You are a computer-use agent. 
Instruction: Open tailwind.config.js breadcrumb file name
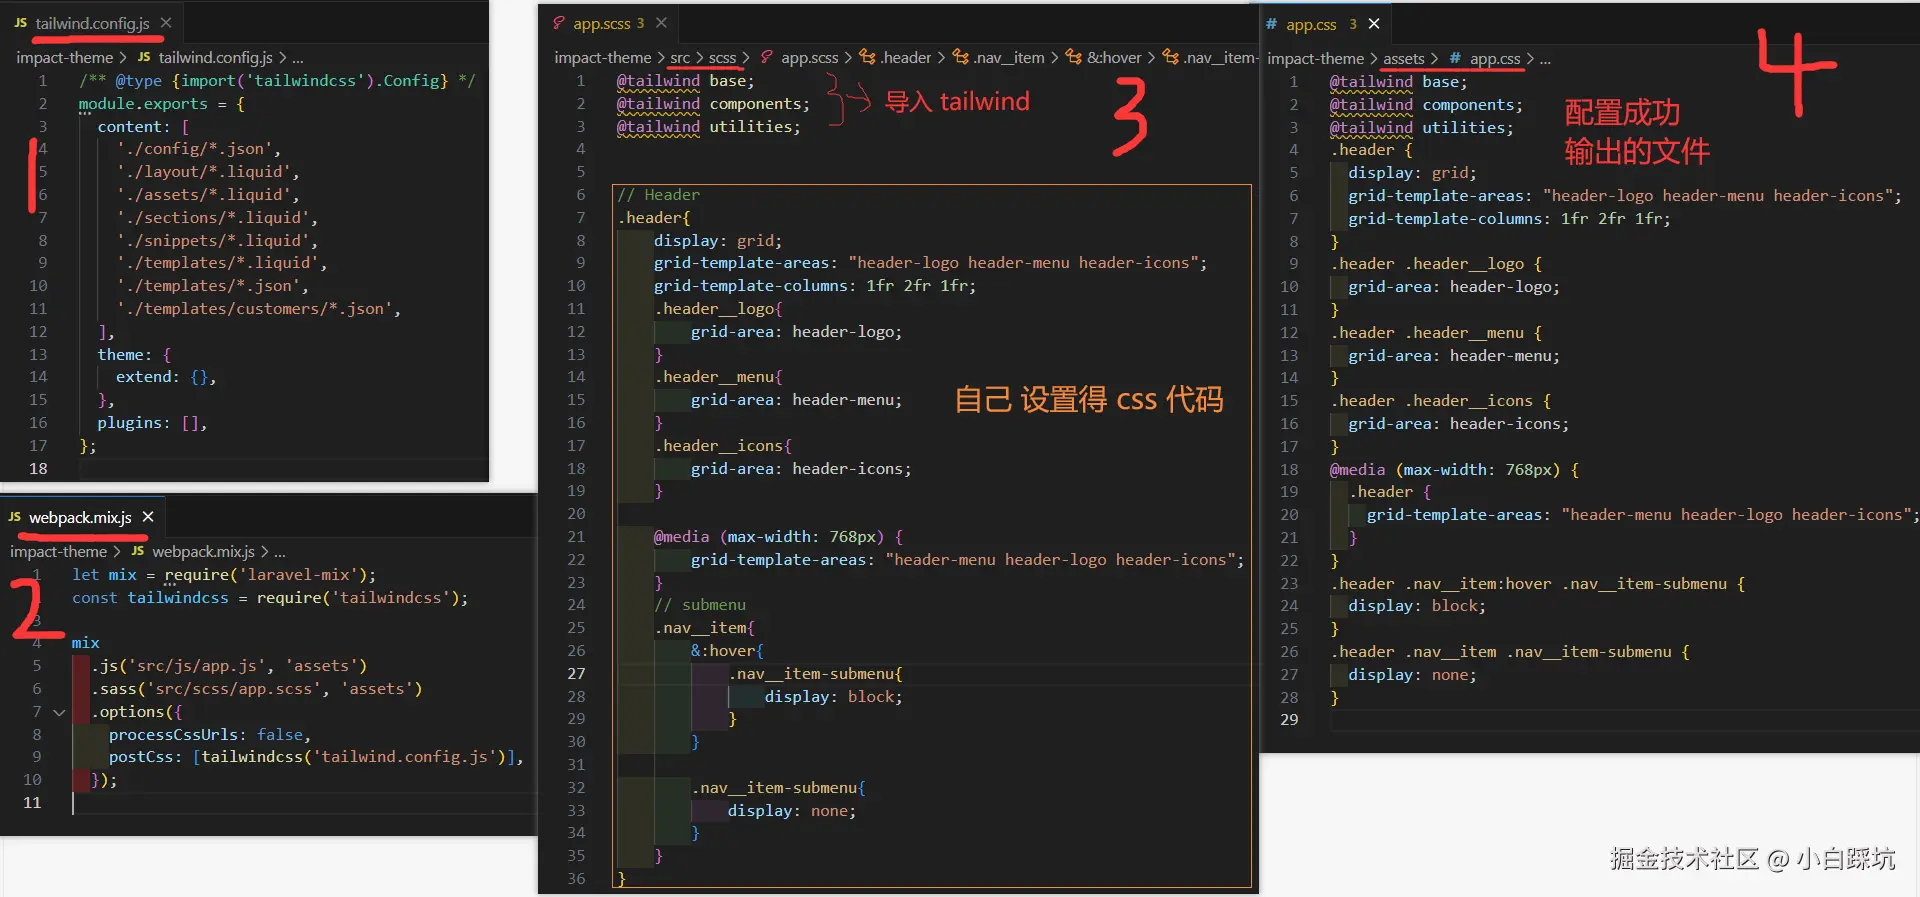click(x=215, y=58)
